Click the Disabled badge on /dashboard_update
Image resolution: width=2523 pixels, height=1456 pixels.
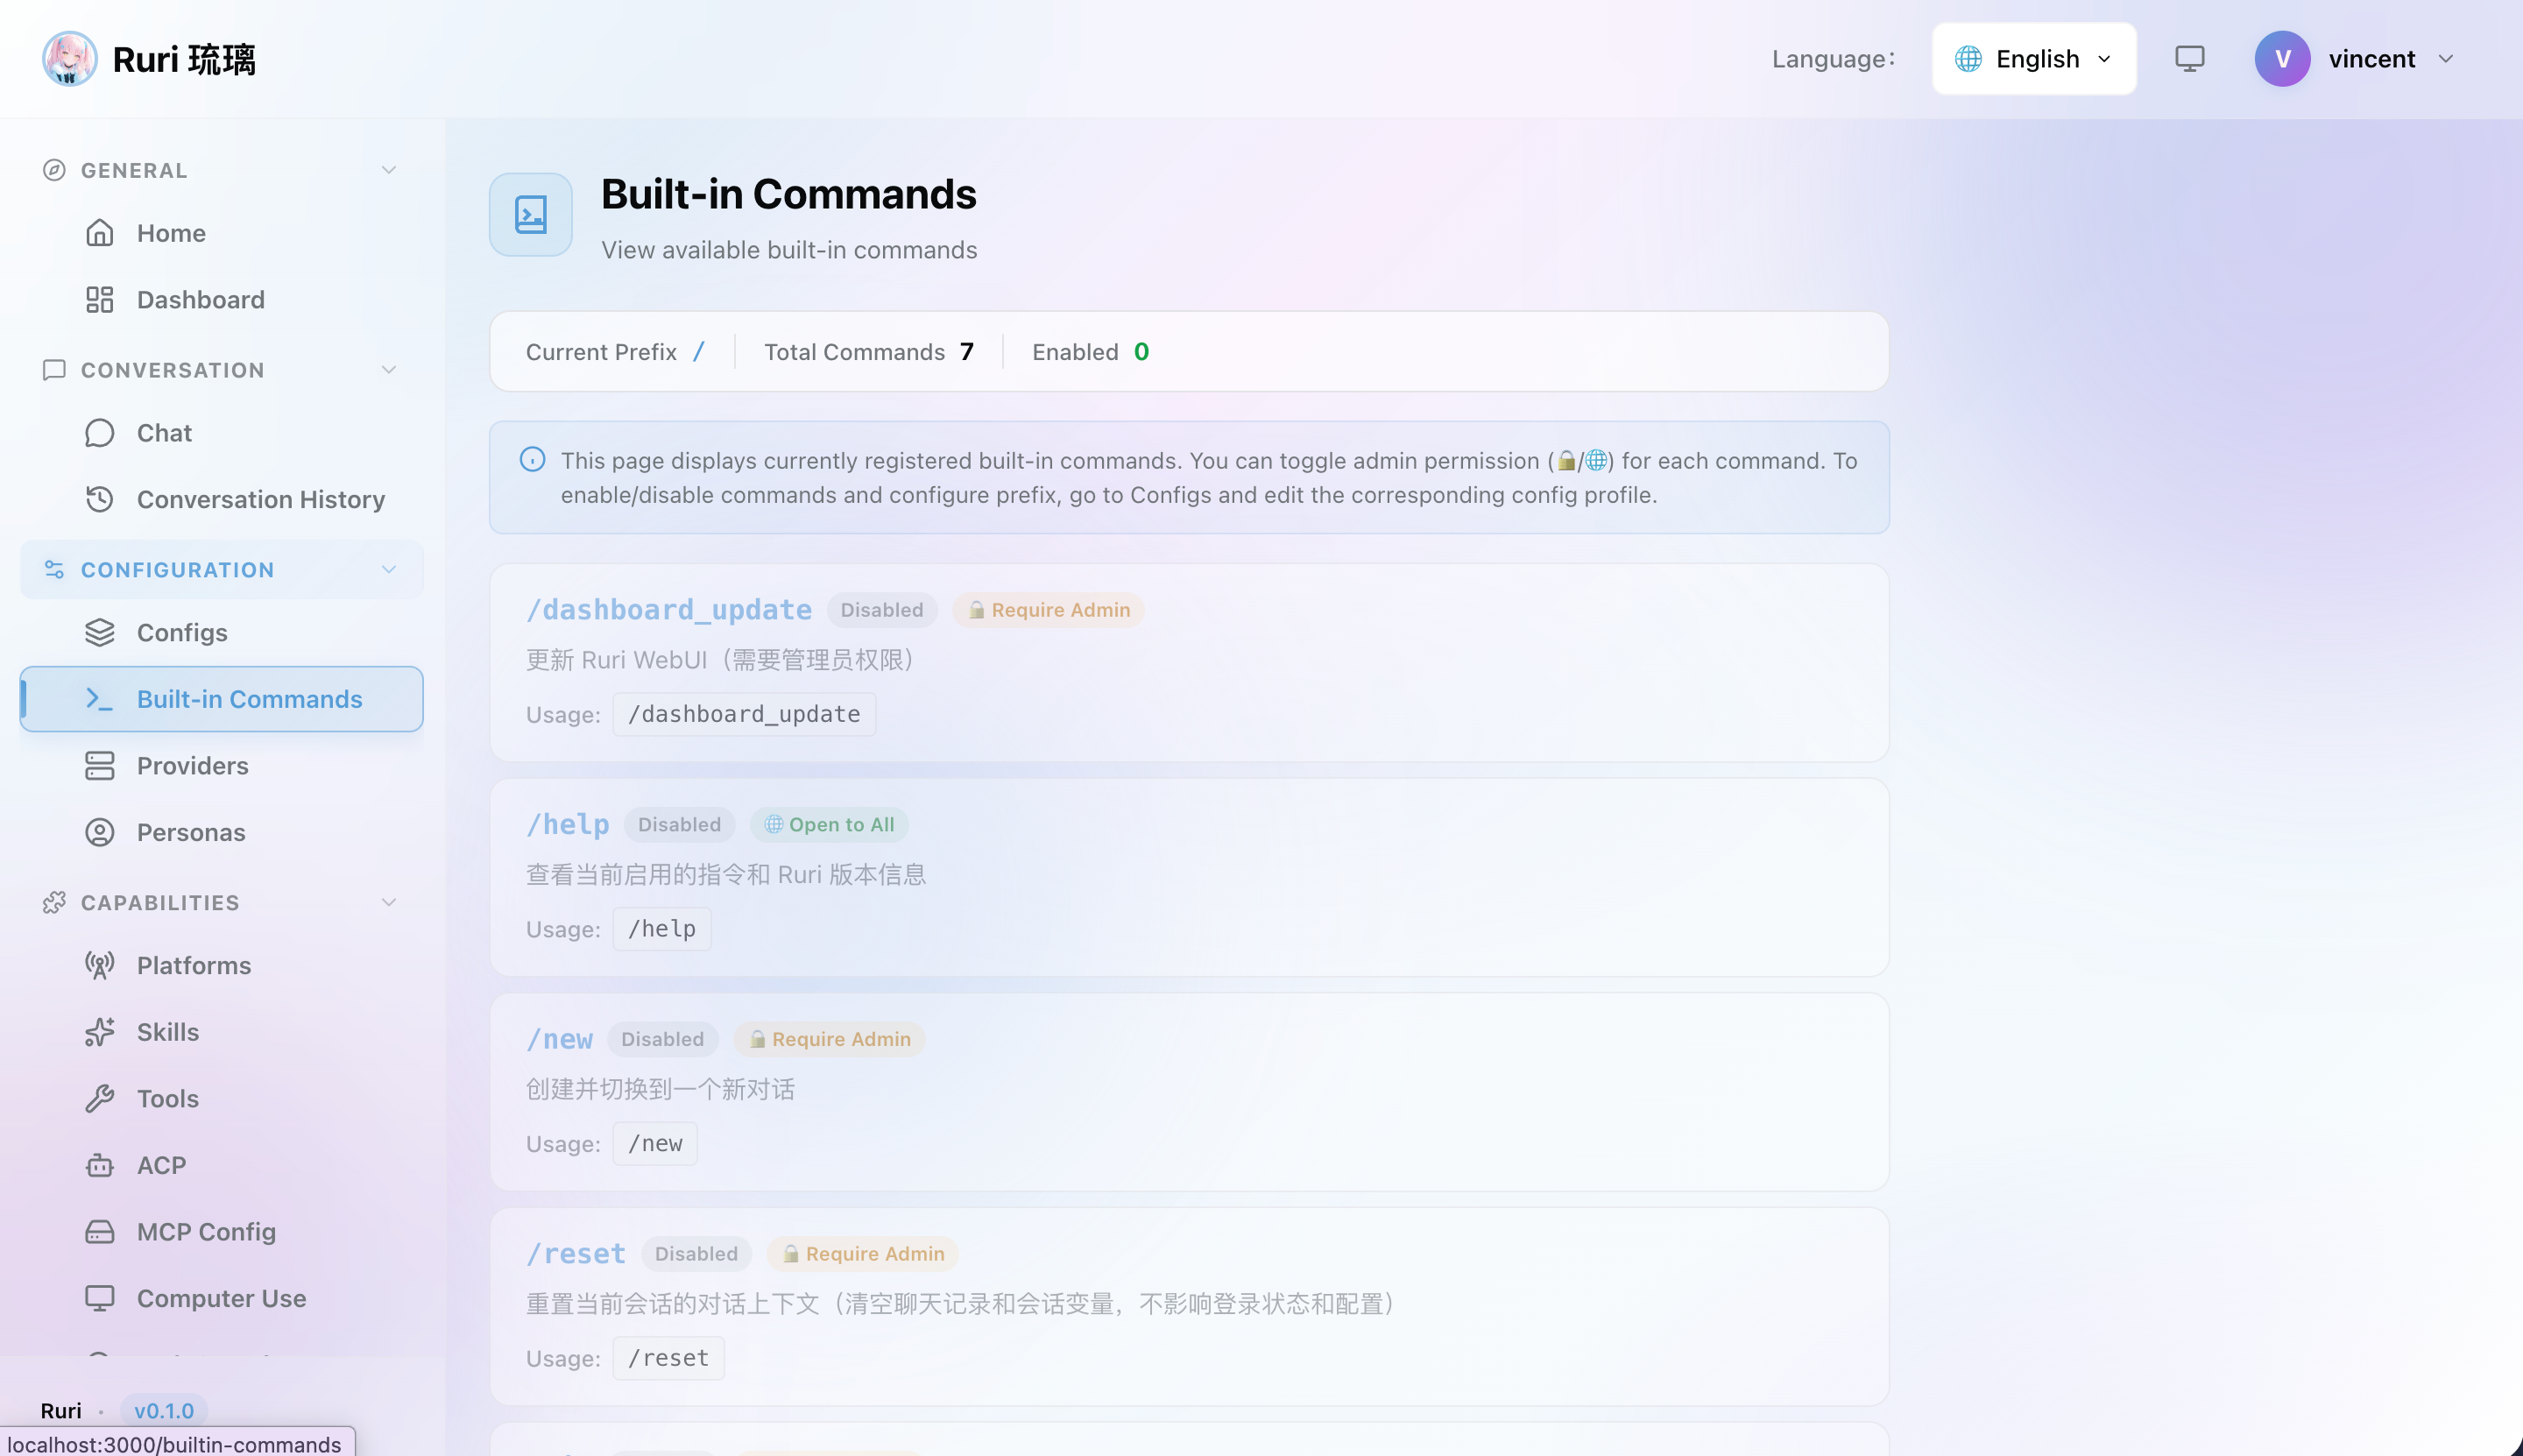pyautogui.click(x=882, y=610)
